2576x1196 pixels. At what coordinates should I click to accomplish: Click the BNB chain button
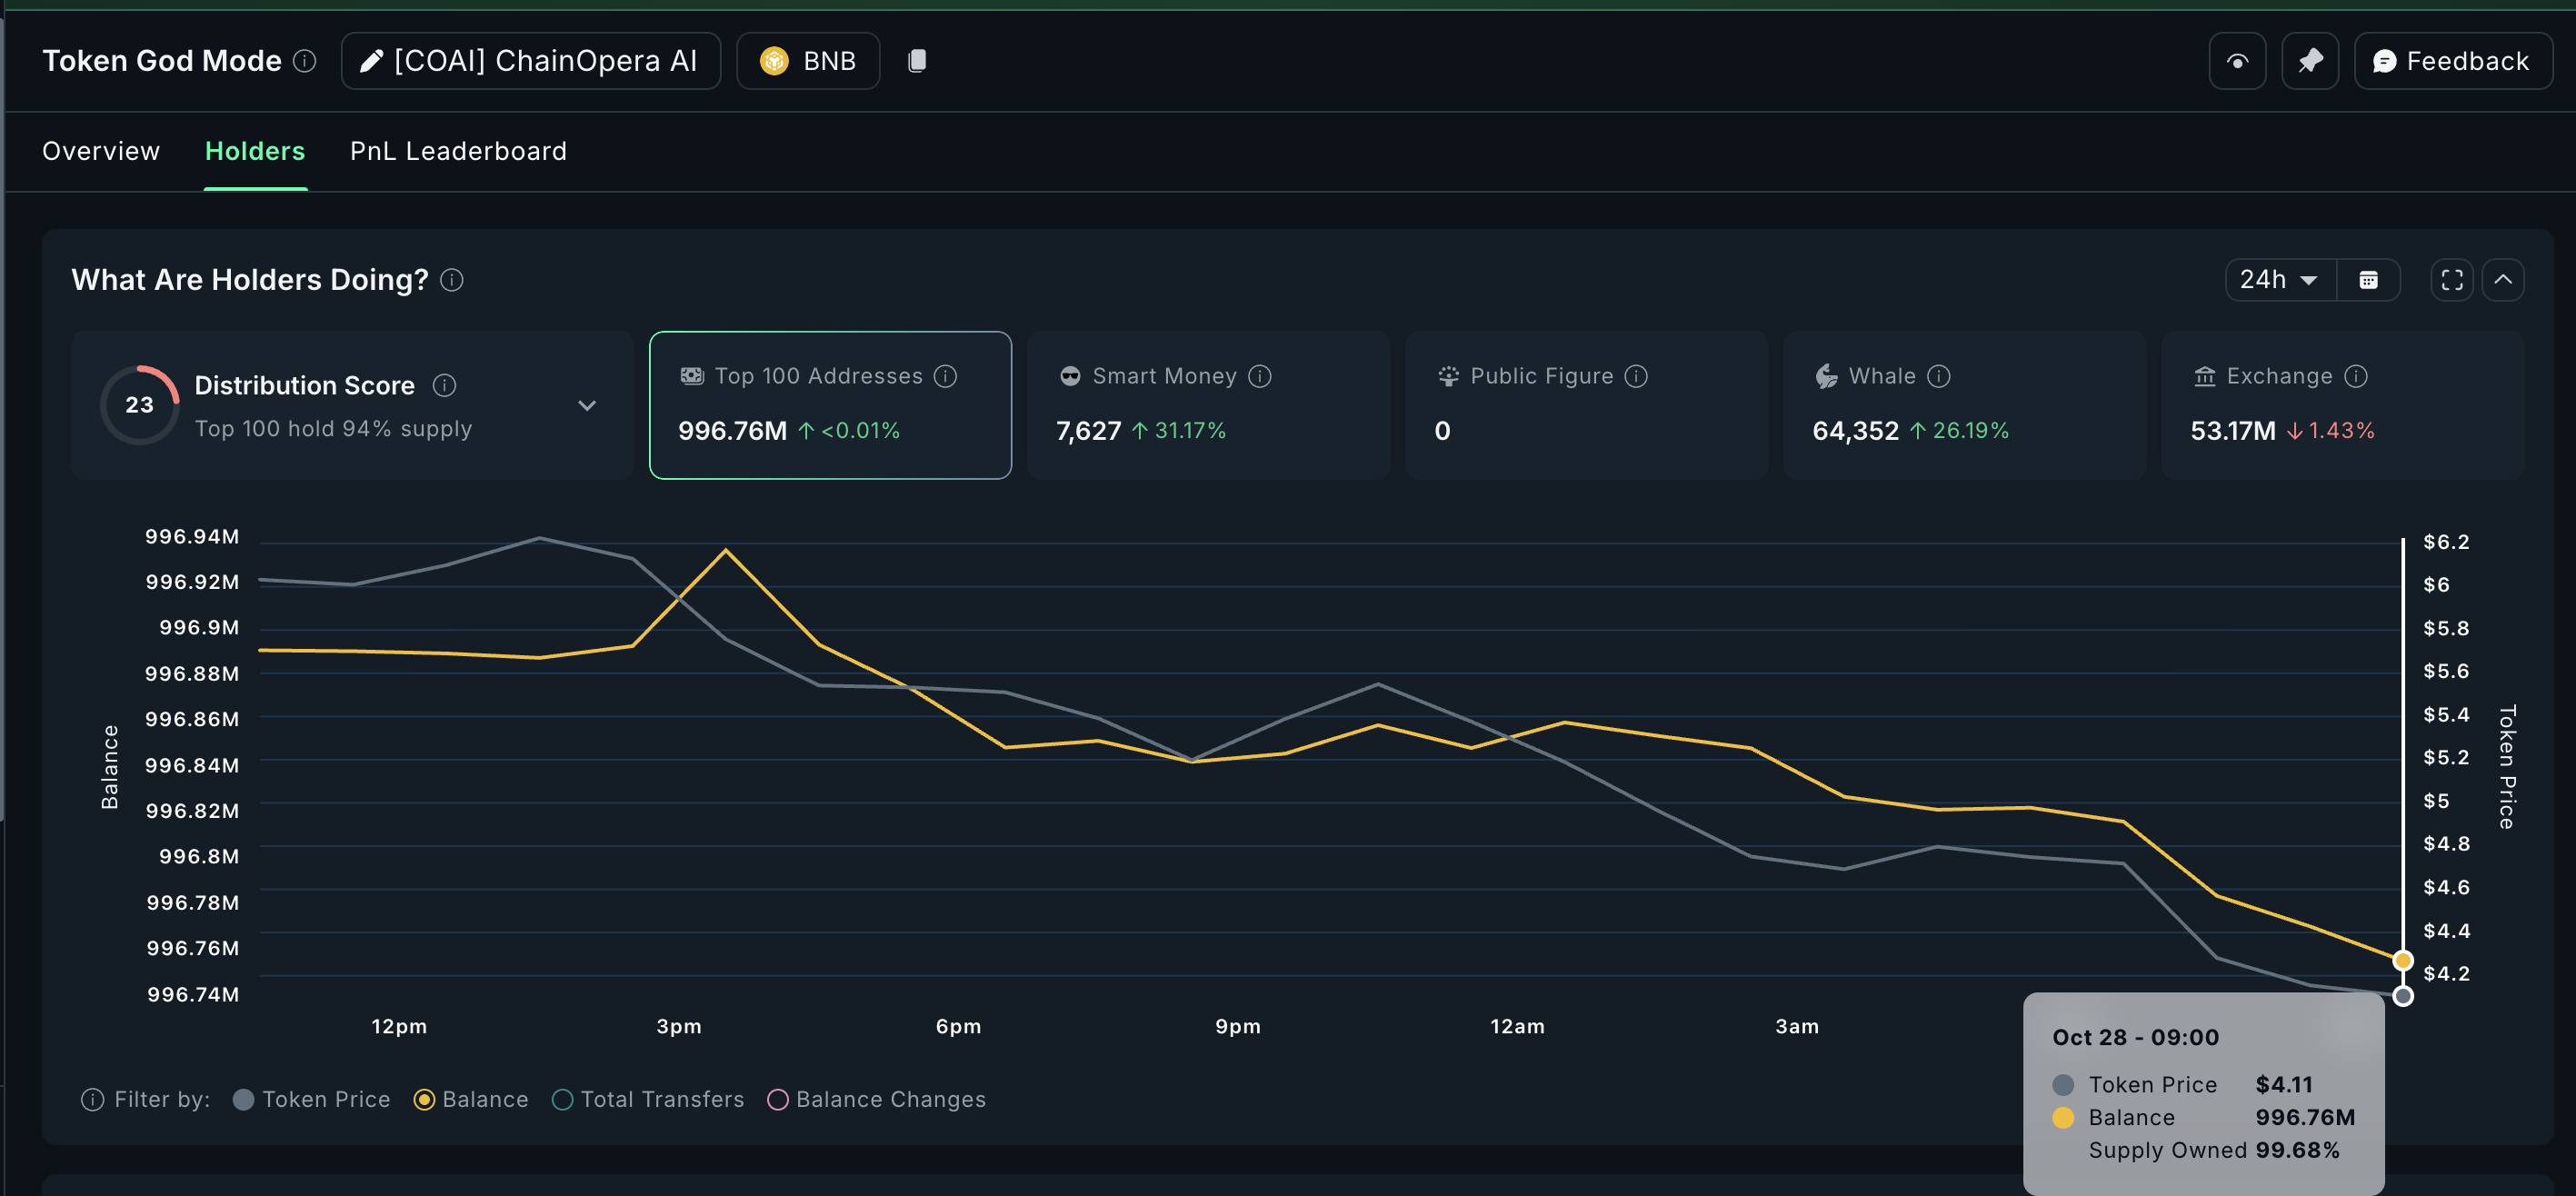point(808,61)
